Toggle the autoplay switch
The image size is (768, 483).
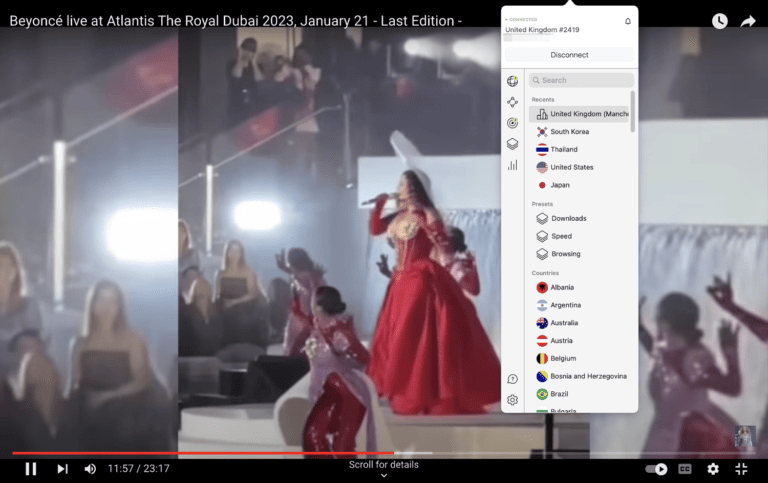pos(656,469)
